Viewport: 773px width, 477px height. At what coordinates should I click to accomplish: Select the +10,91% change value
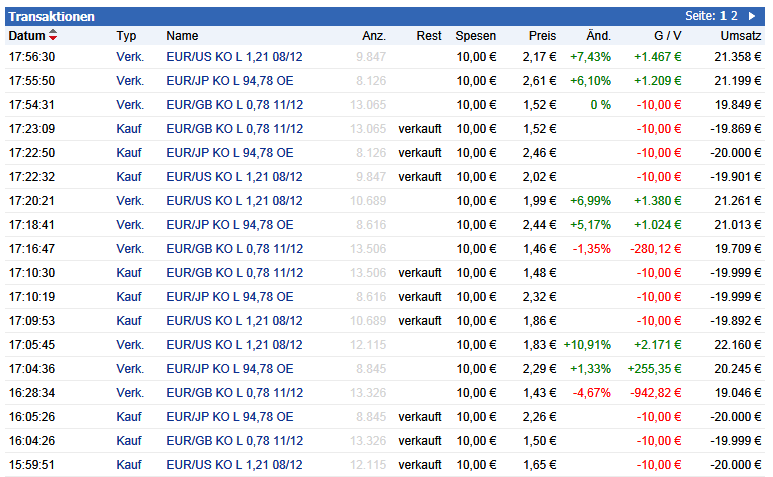[587, 344]
